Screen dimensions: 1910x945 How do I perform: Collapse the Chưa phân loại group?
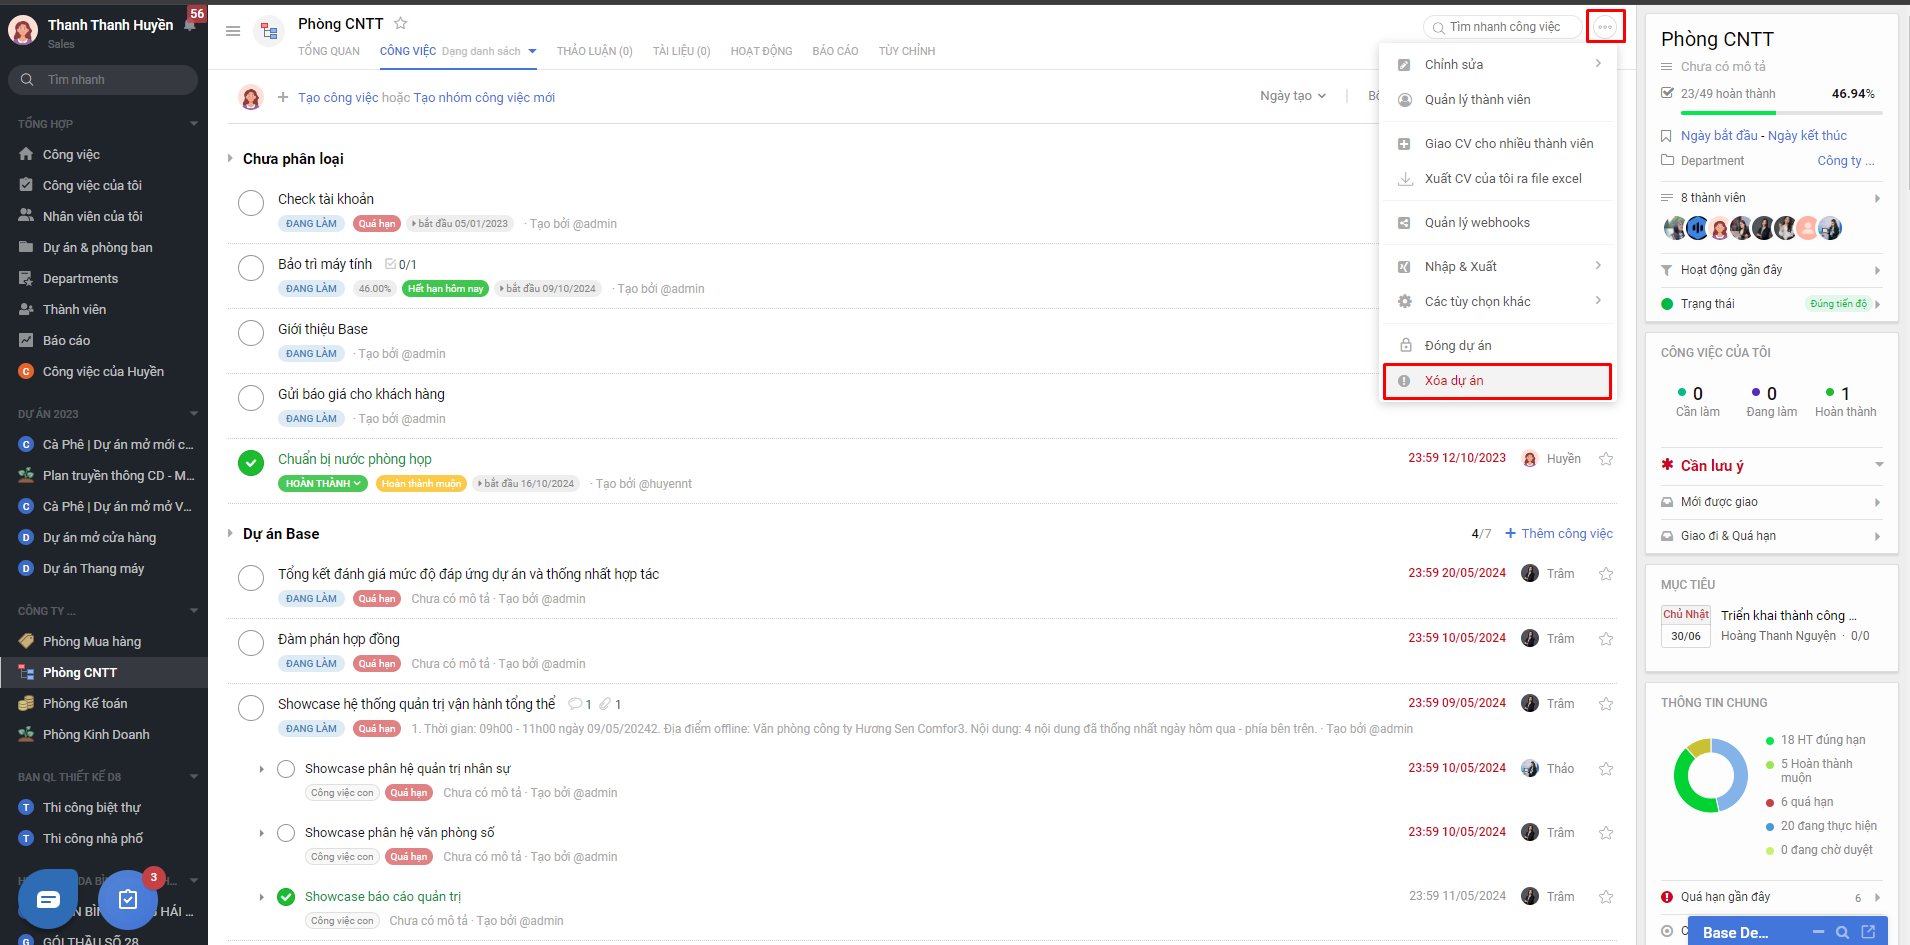(x=230, y=158)
